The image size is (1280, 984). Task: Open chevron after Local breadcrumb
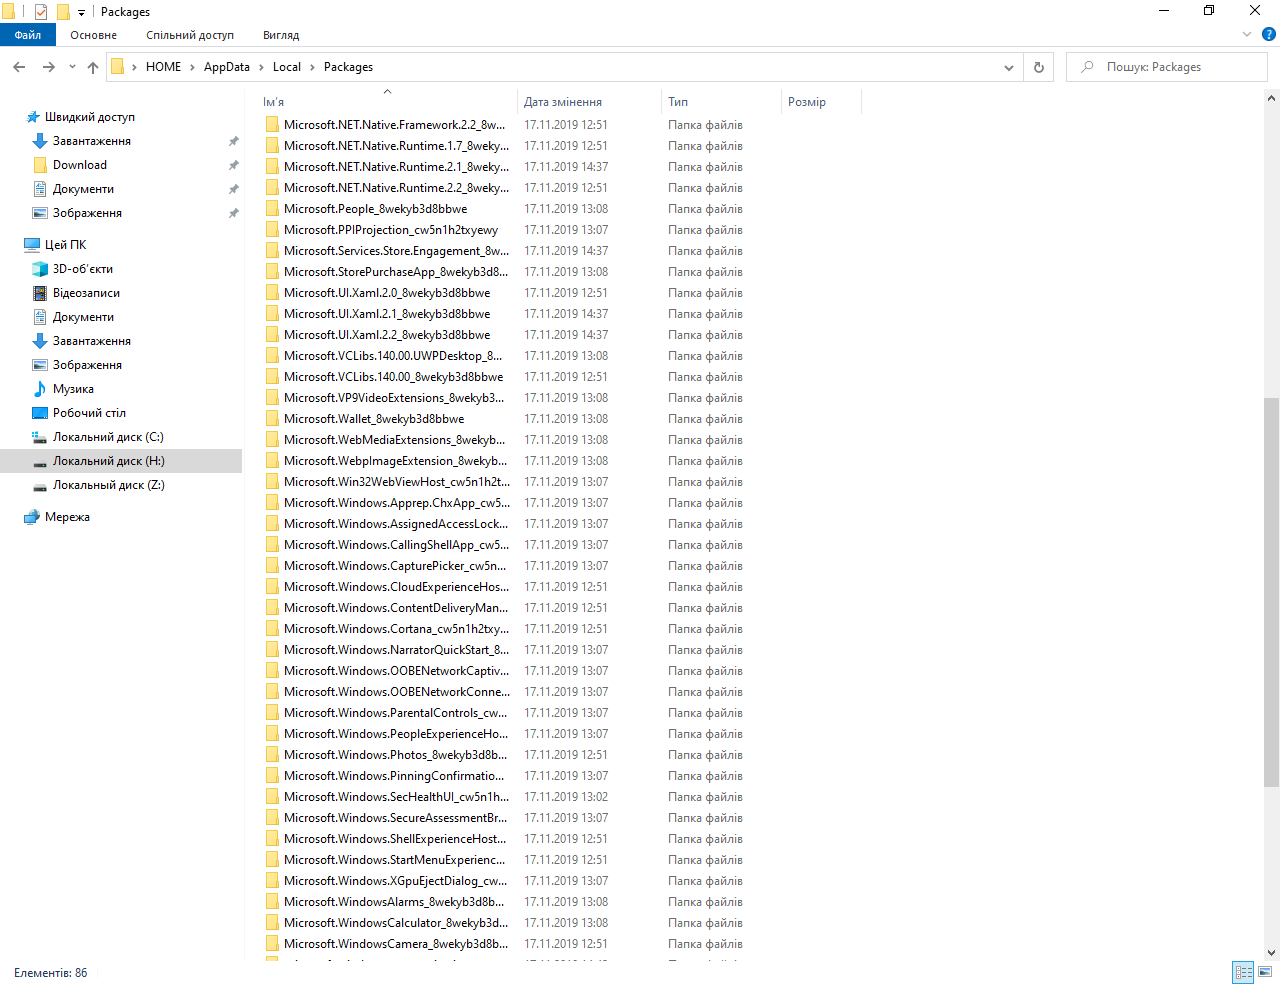(312, 67)
